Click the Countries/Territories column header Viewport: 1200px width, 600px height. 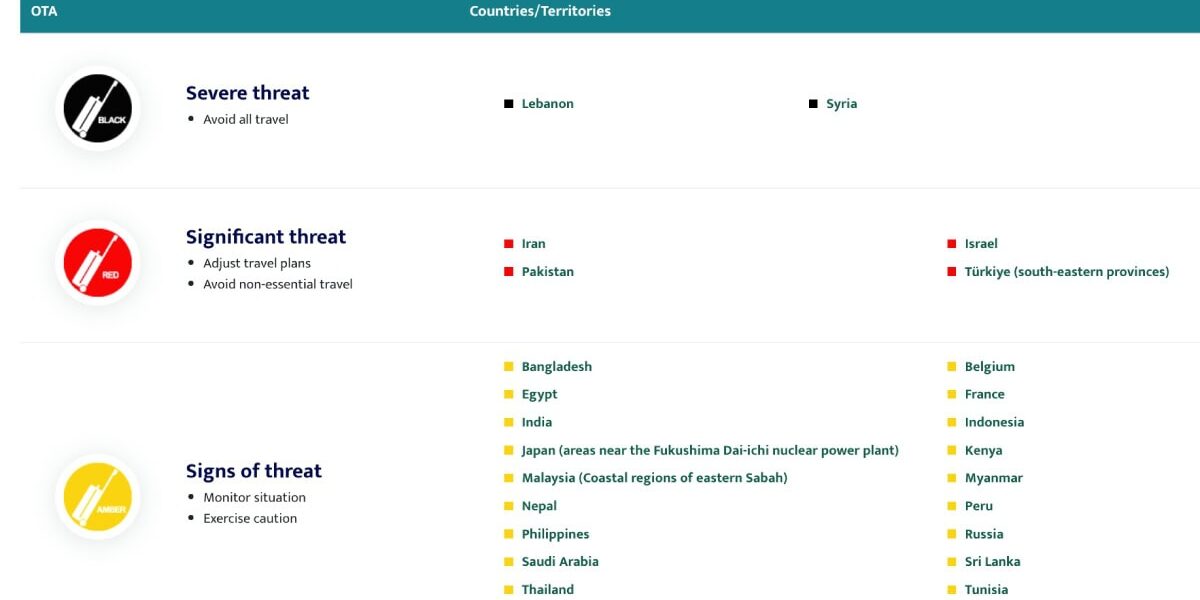[x=539, y=11]
